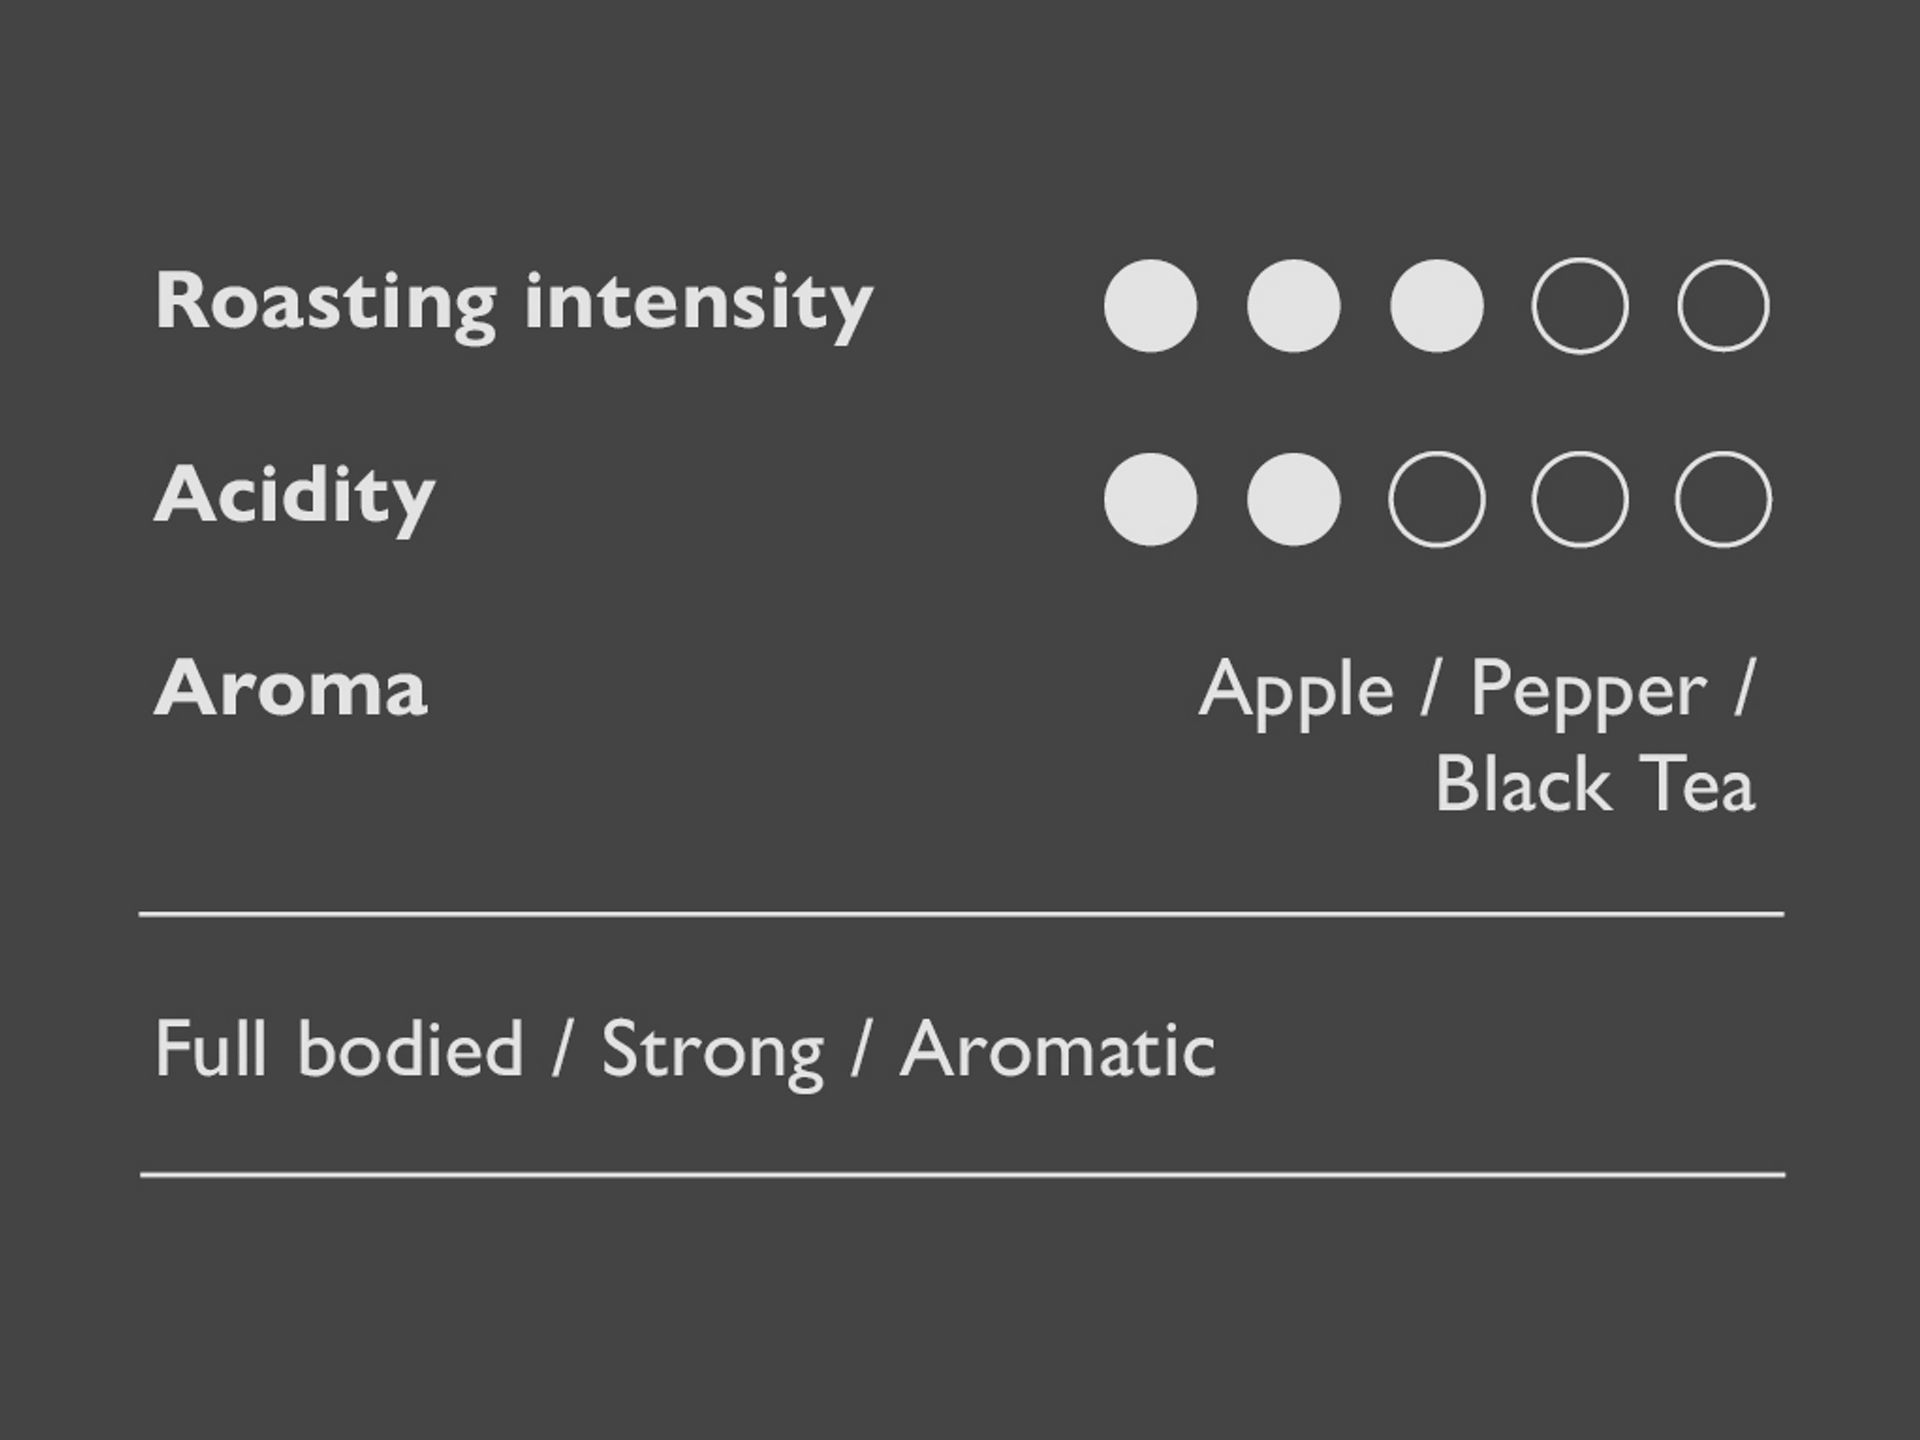Set Acidity to the third circle
Screen dimensions: 1920x1440
[x=1436, y=499]
